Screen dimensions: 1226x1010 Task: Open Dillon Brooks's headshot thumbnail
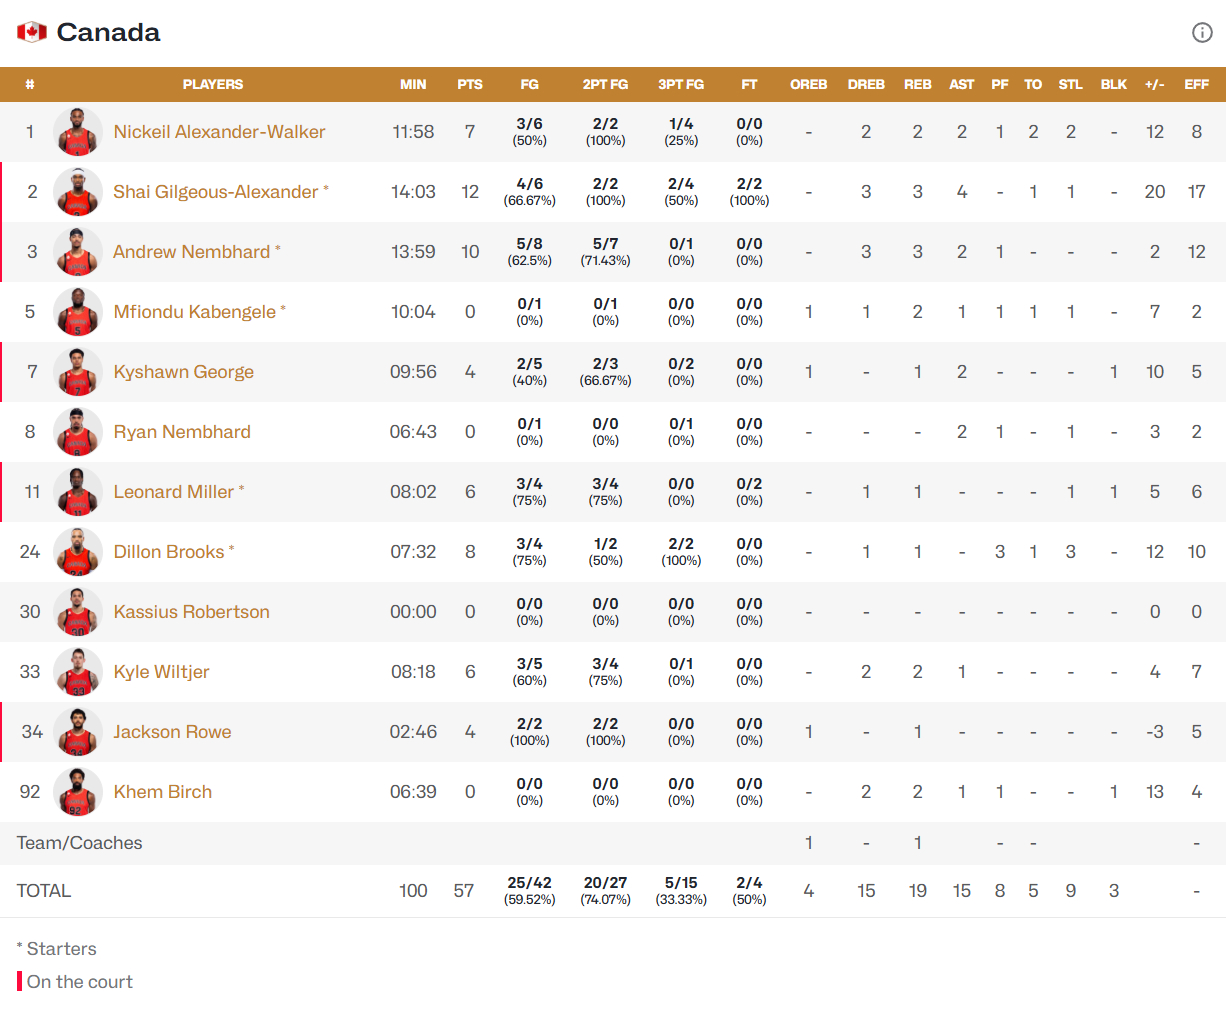click(x=78, y=552)
